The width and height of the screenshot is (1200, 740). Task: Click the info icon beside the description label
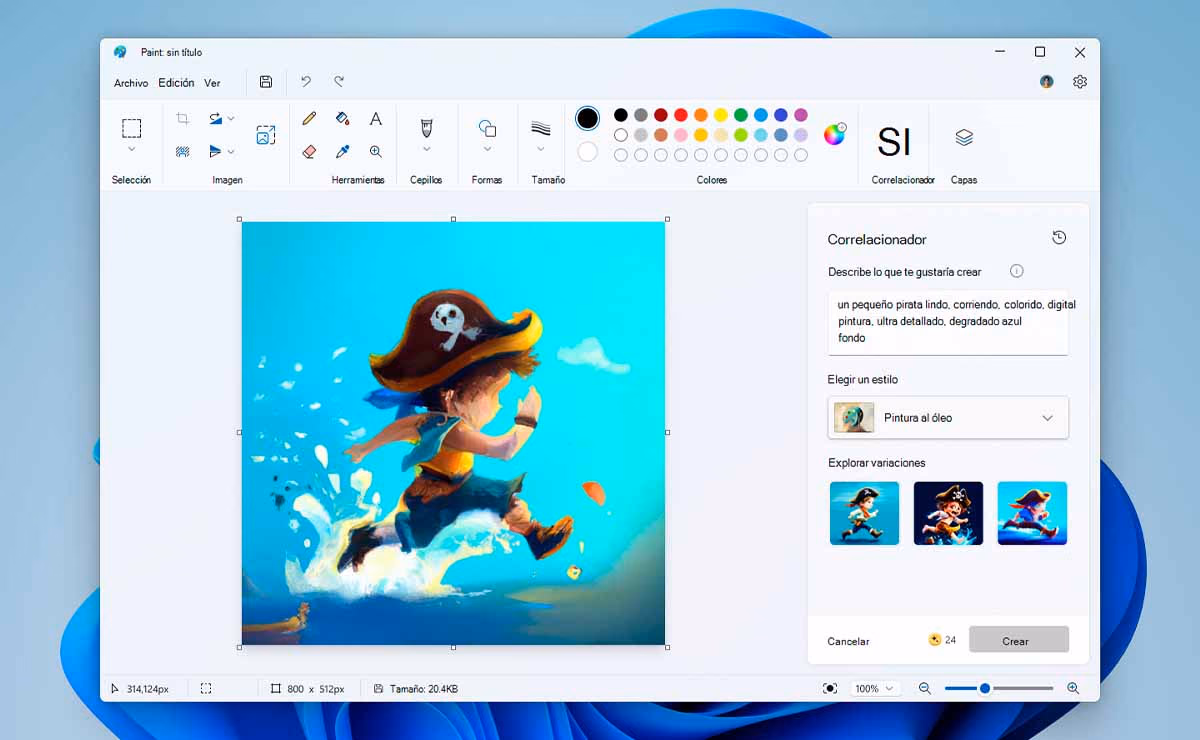click(x=1016, y=271)
